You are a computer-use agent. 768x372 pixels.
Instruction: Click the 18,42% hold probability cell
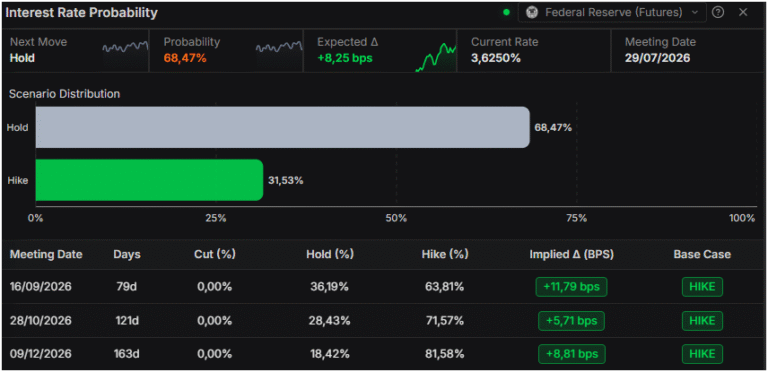tap(329, 354)
